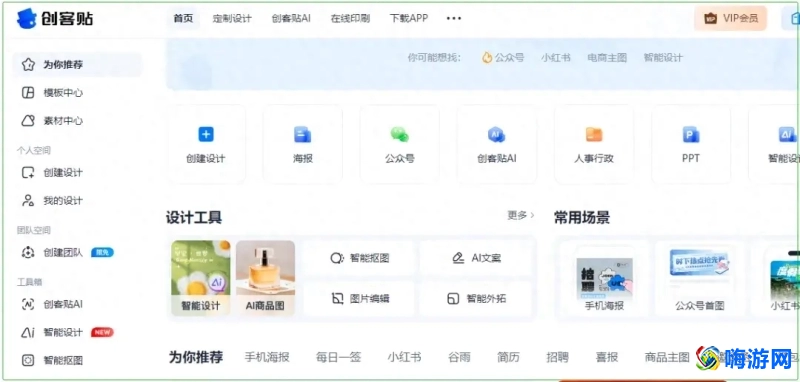Click the 设计工具 heading
This screenshot has height=382, width=800.
click(194, 218)
